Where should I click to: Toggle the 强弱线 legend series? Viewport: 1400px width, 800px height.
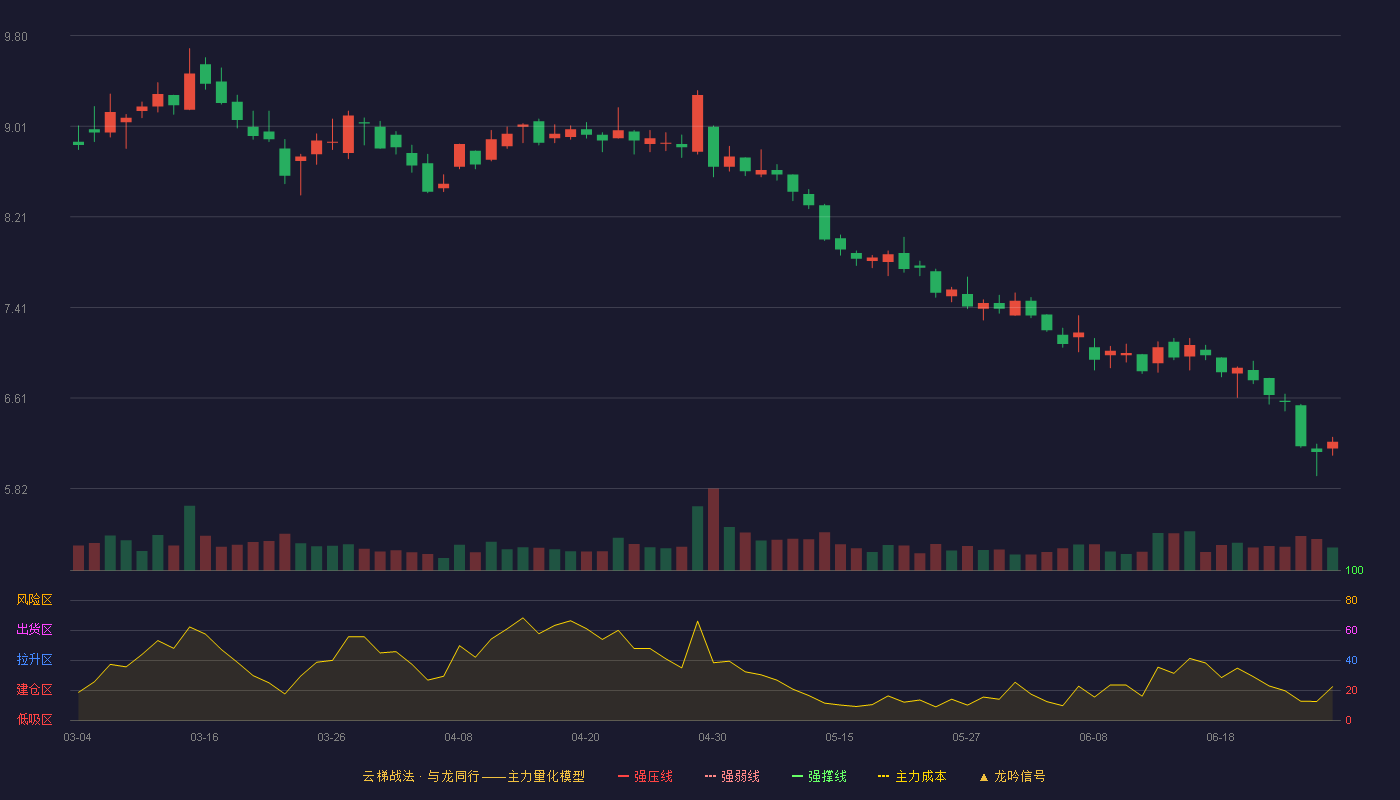tap(732, 776)
